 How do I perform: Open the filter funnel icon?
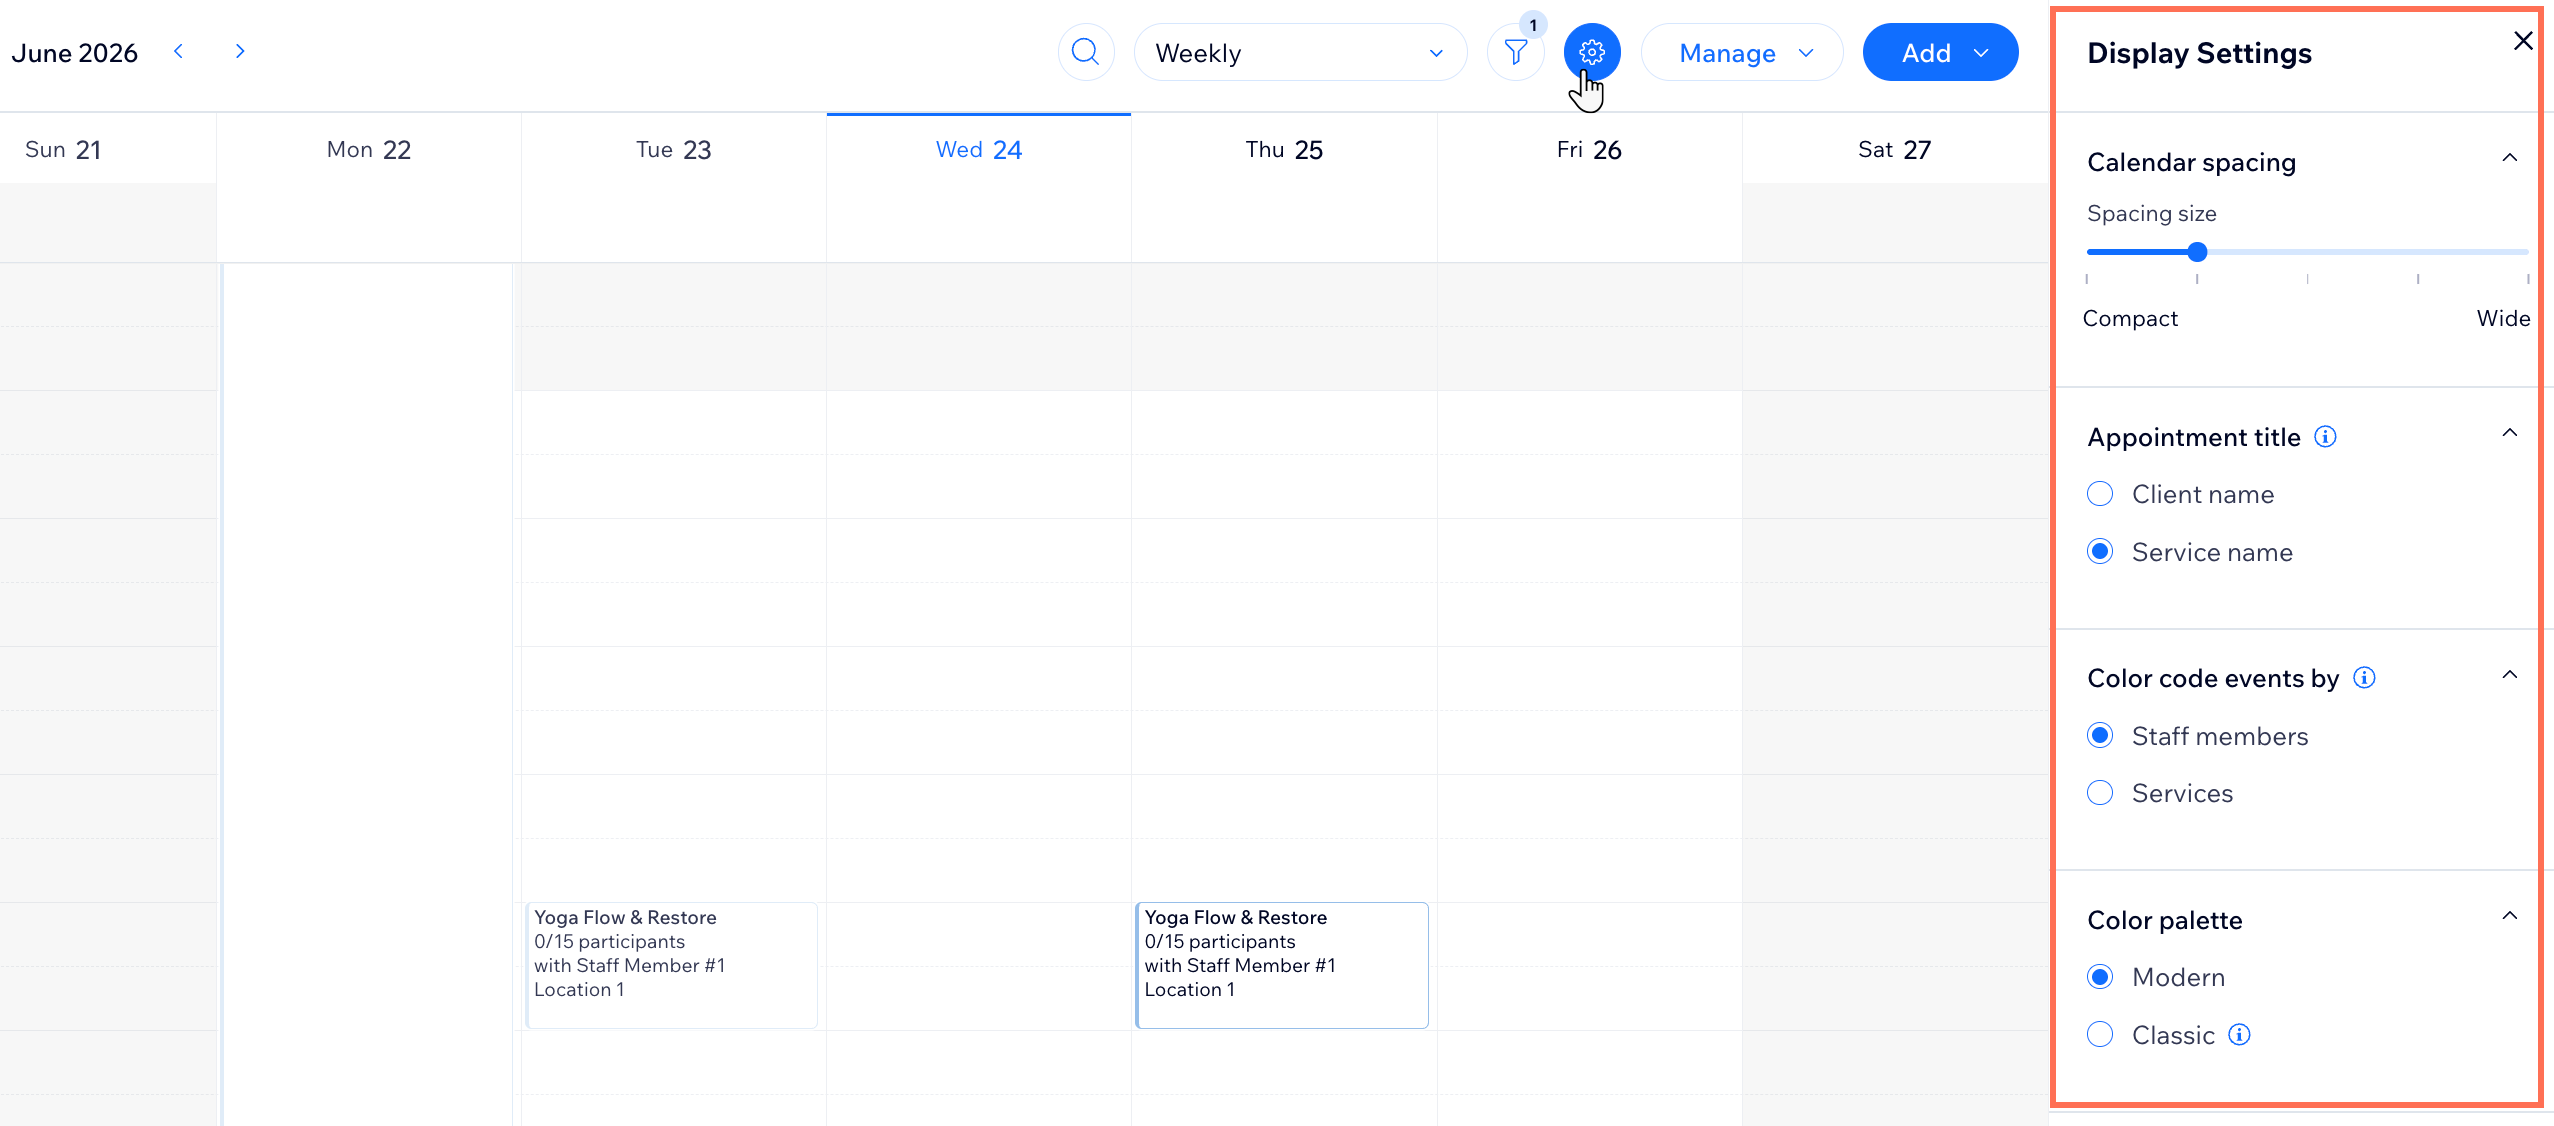click(x=1516, y=52)
